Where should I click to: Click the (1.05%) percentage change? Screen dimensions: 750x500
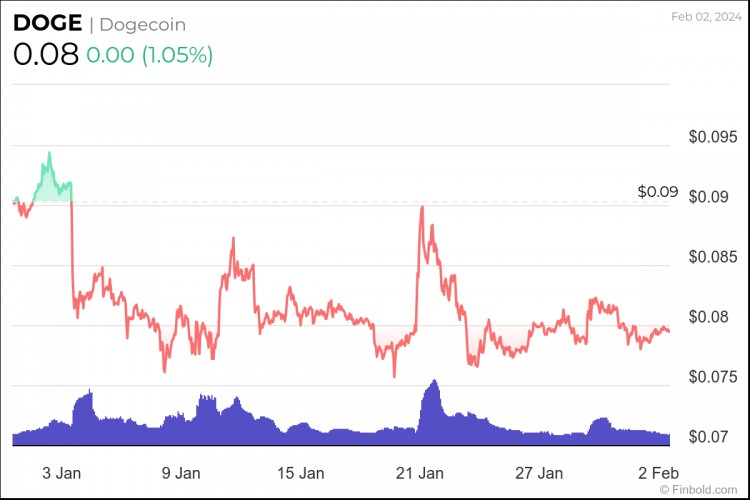click(x=177, y=55)
